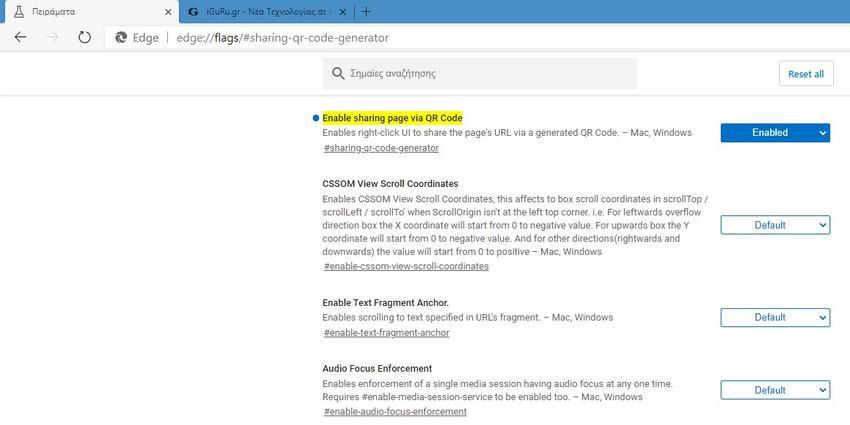Close the iGuRu.gr tab
The height and width of the screenshot is (425, 850).
pos(342,12)
